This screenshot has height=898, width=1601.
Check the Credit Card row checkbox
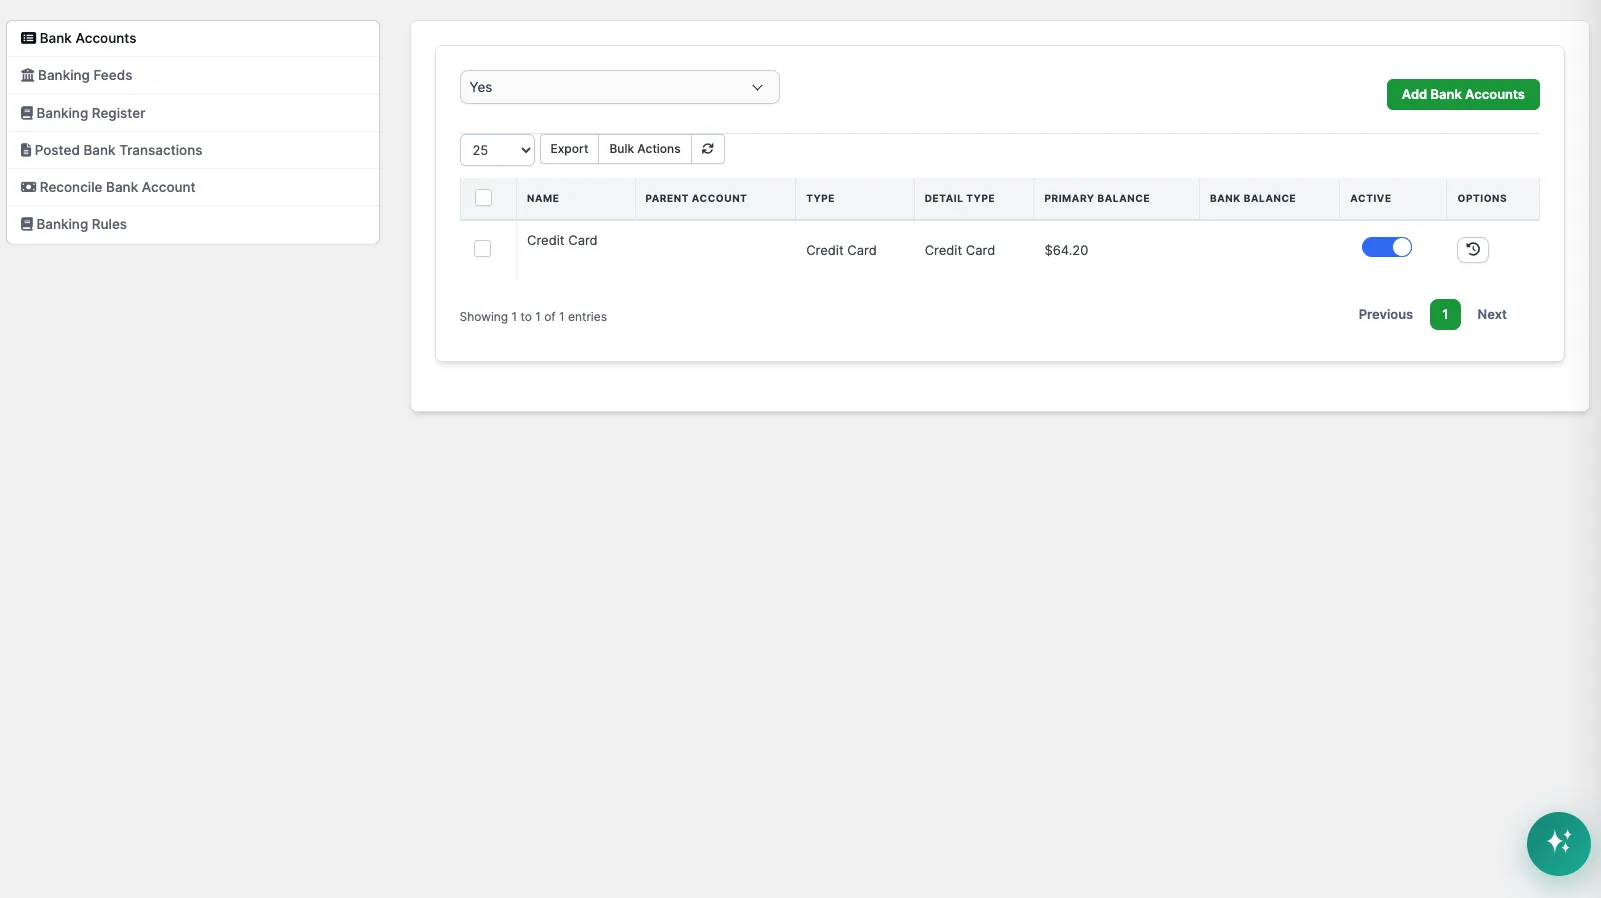point(482,249)
